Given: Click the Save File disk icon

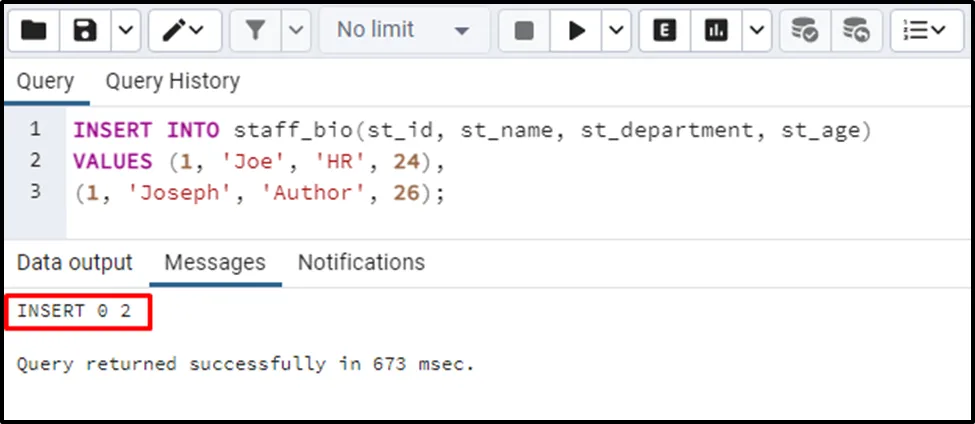Looking at the screenshot, I should pyautogui.click(x=84, y=31).
